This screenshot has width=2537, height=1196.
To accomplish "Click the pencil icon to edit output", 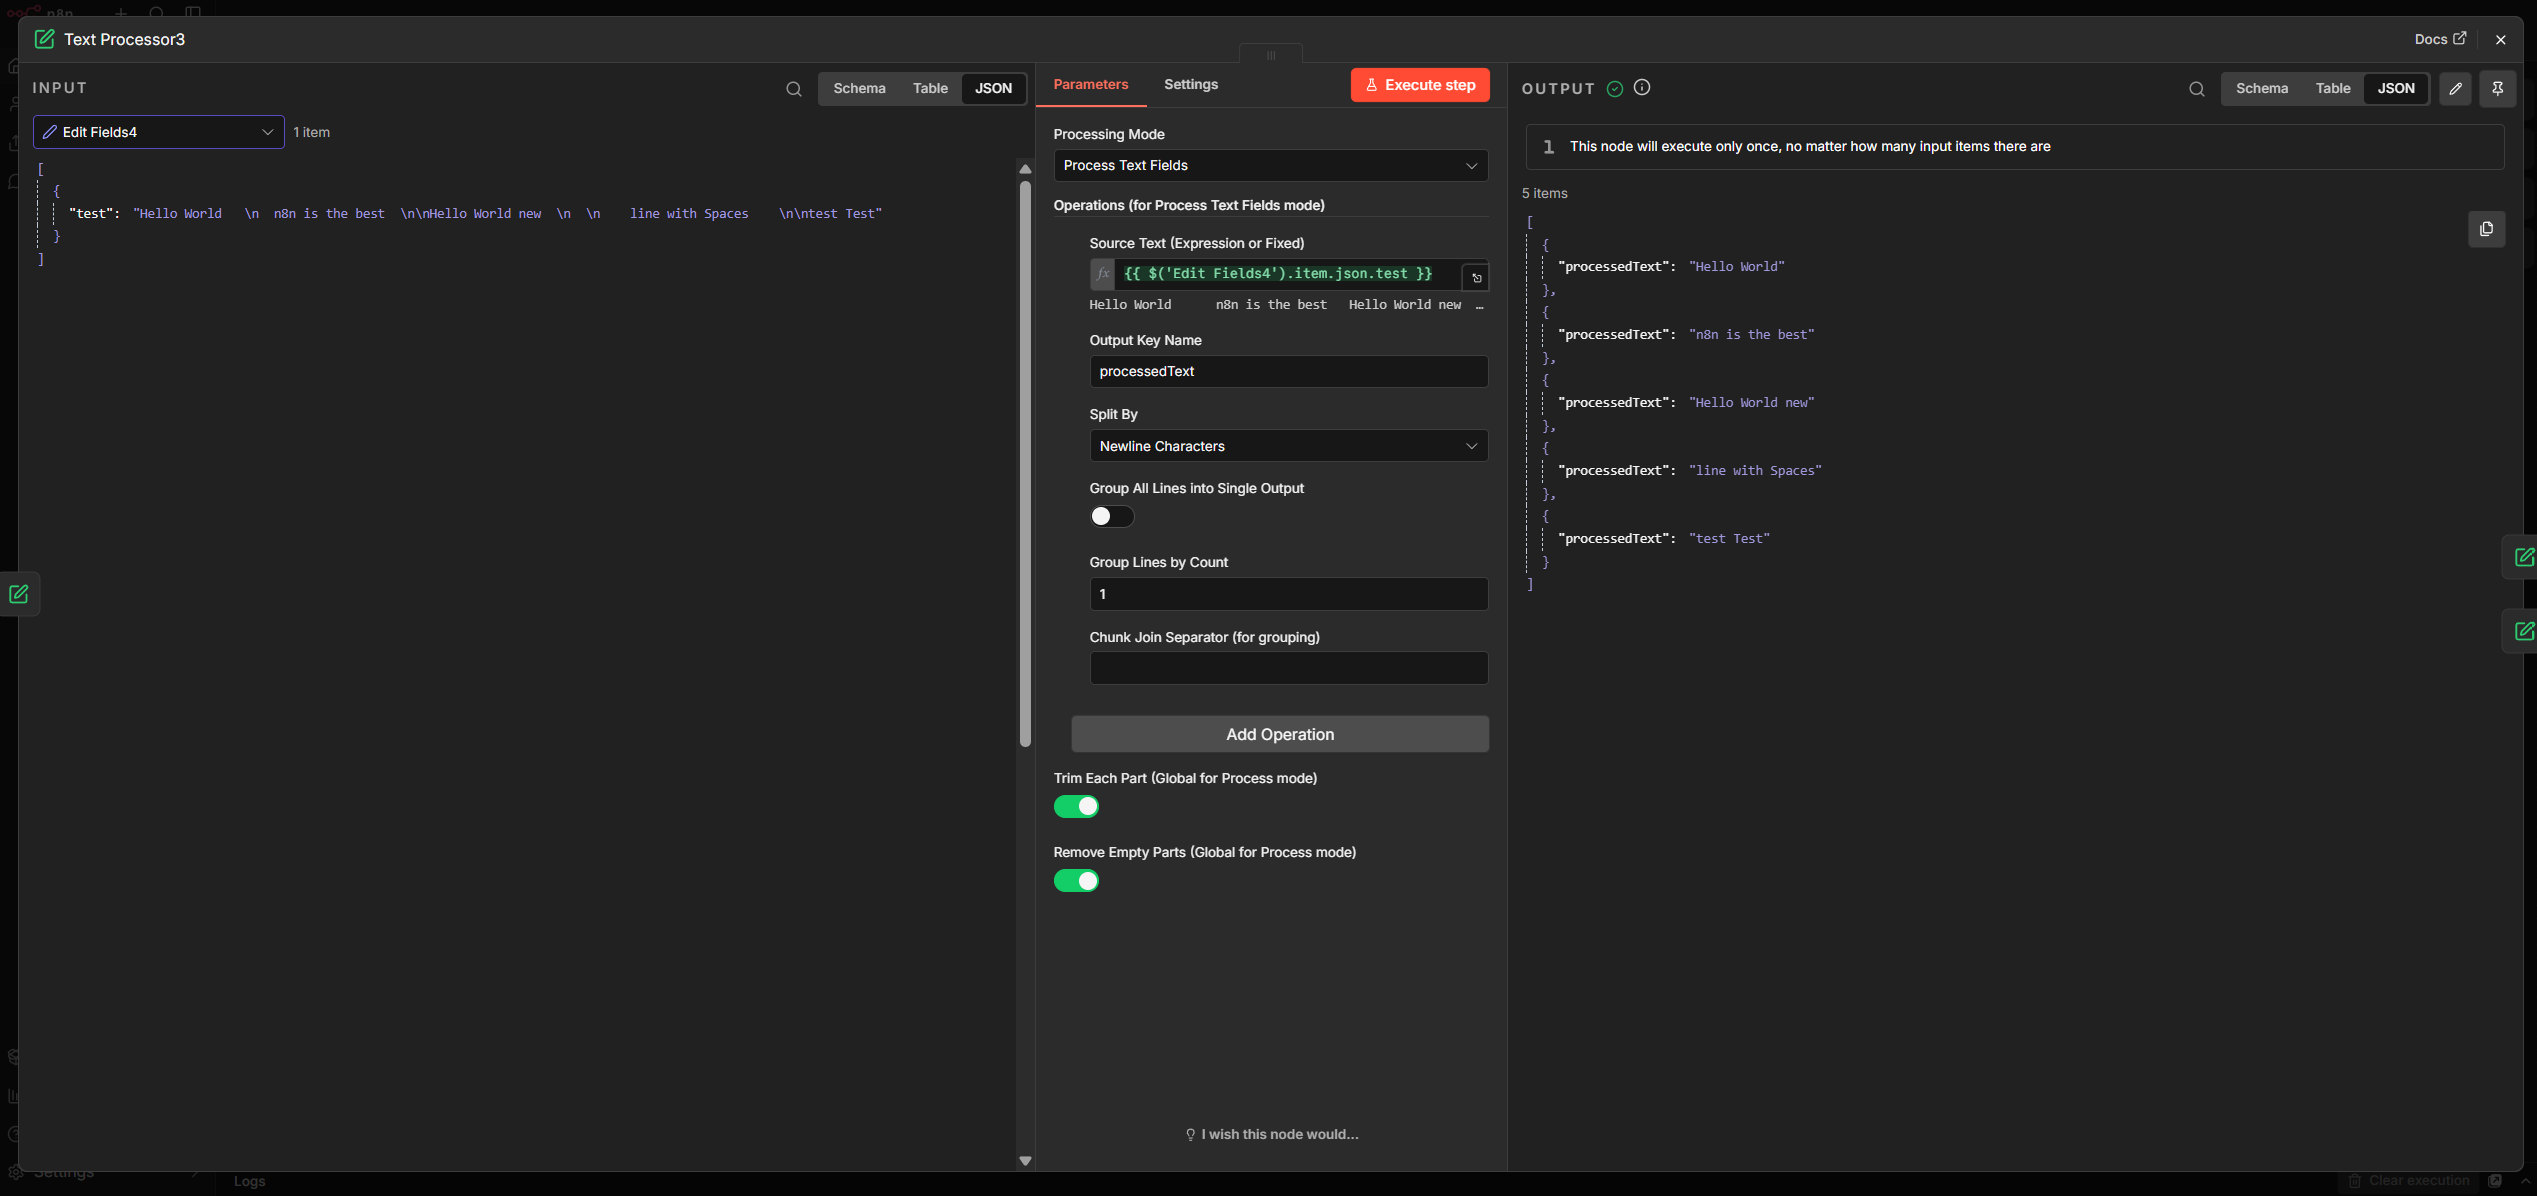I will 2455,89.
